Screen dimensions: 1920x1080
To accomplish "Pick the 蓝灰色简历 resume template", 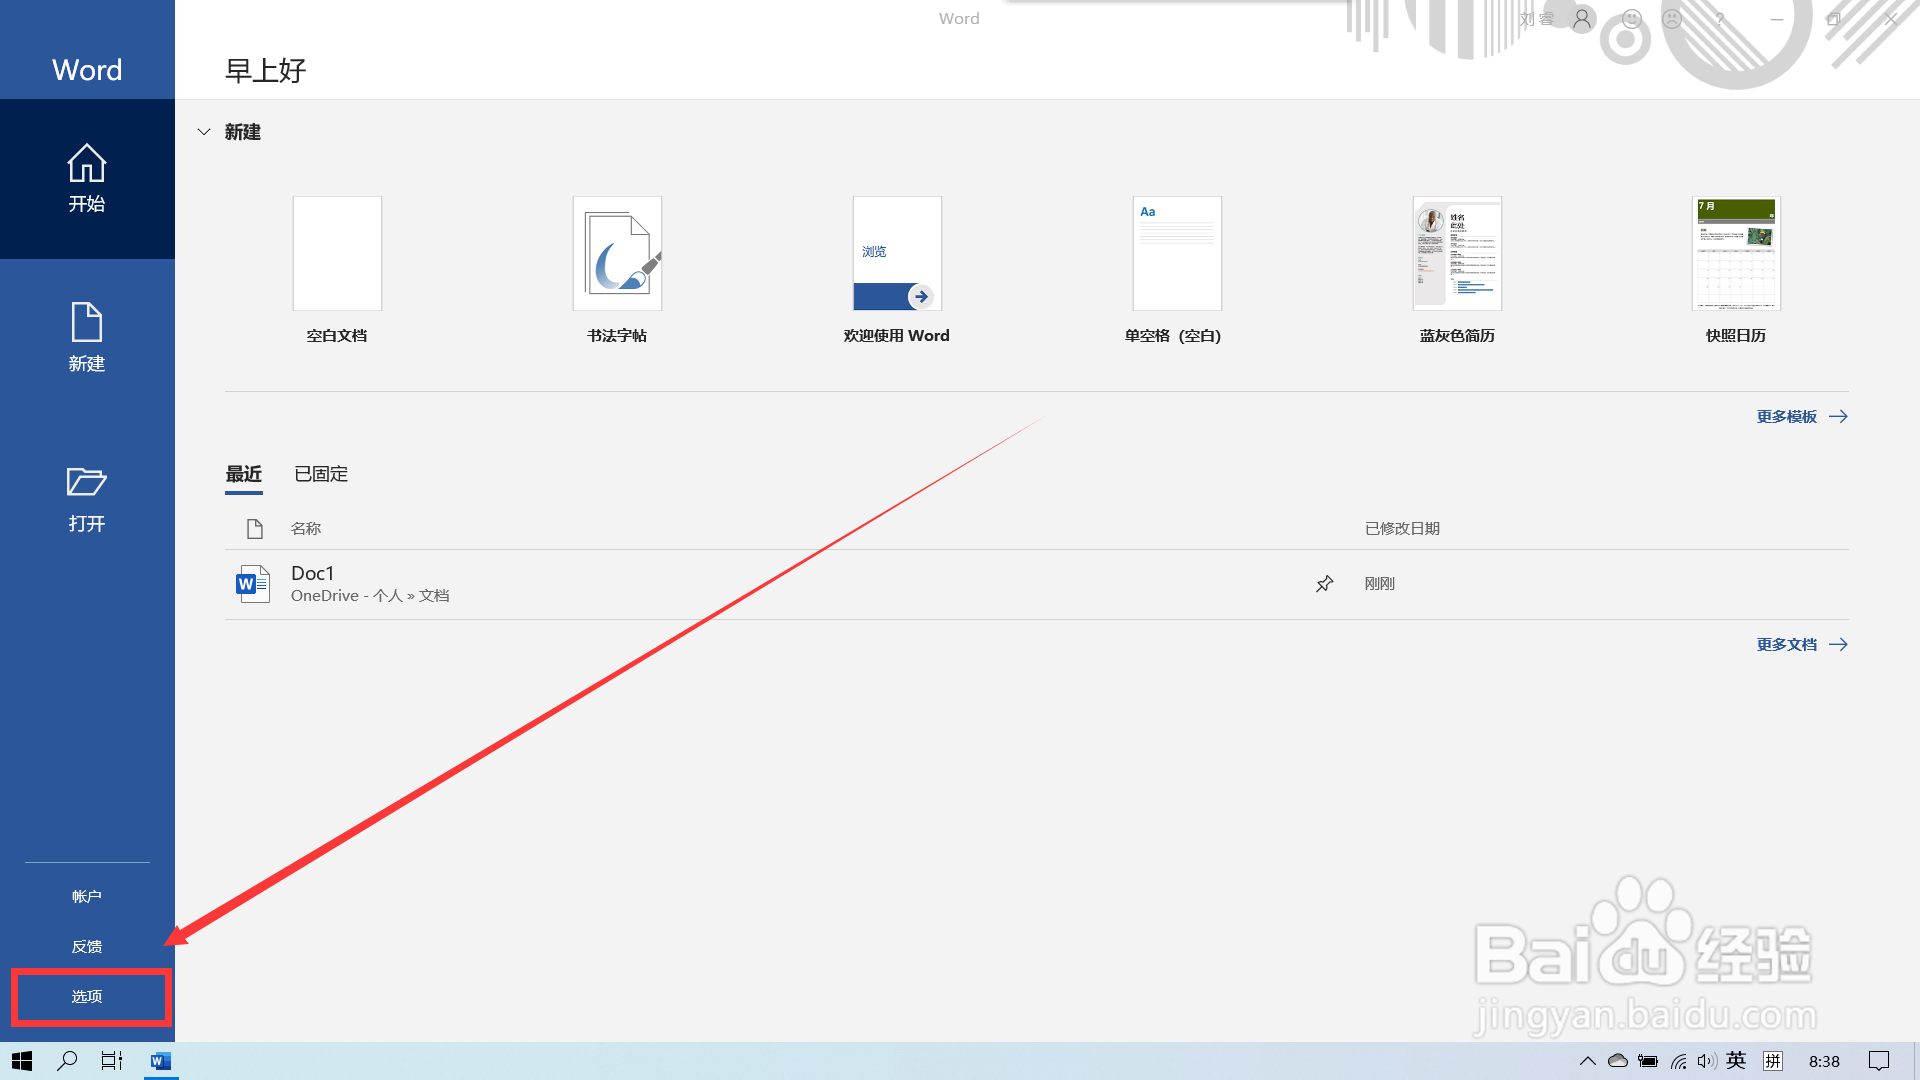I will tap(1457, 269).
